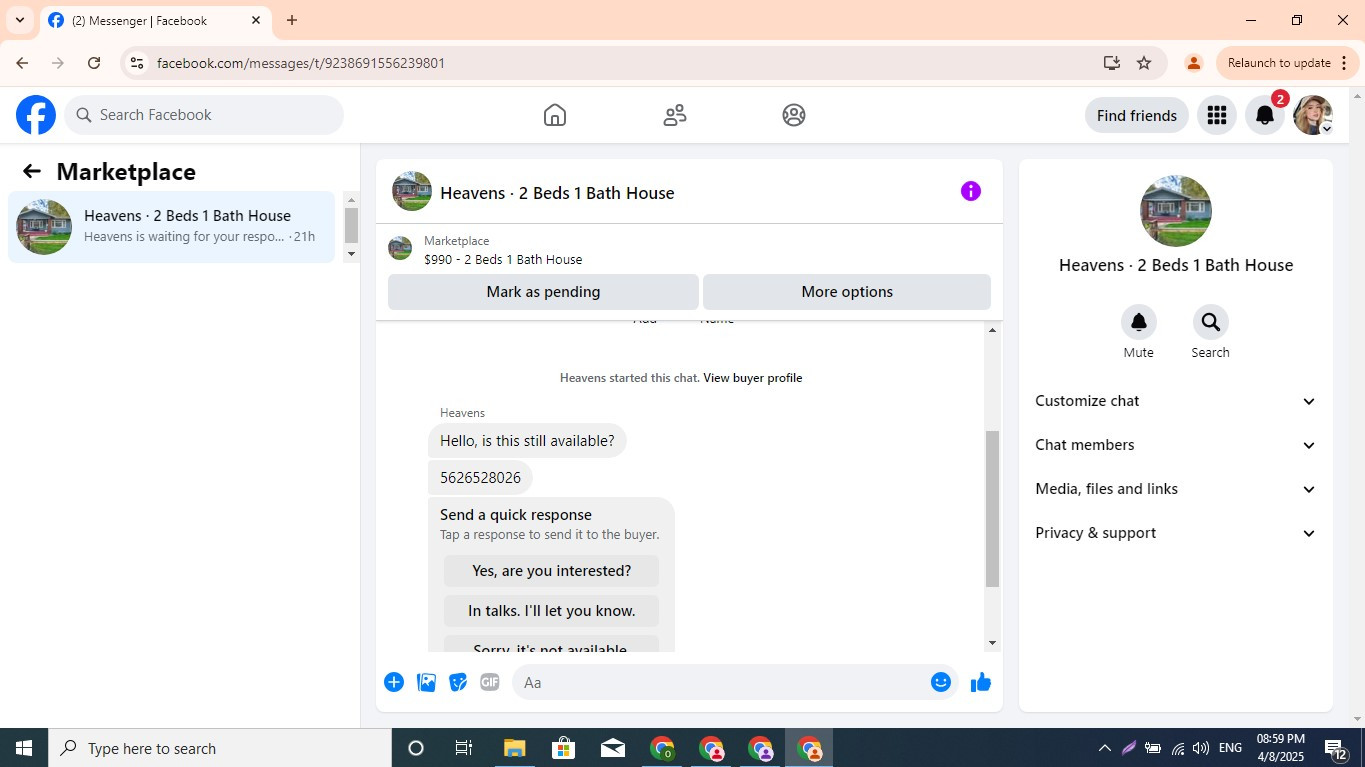The width and height of the screenshot is (1365, 767).
Task: Open Groups icon in top navigation
Action: pyautogui.click(x=794, y=115)
